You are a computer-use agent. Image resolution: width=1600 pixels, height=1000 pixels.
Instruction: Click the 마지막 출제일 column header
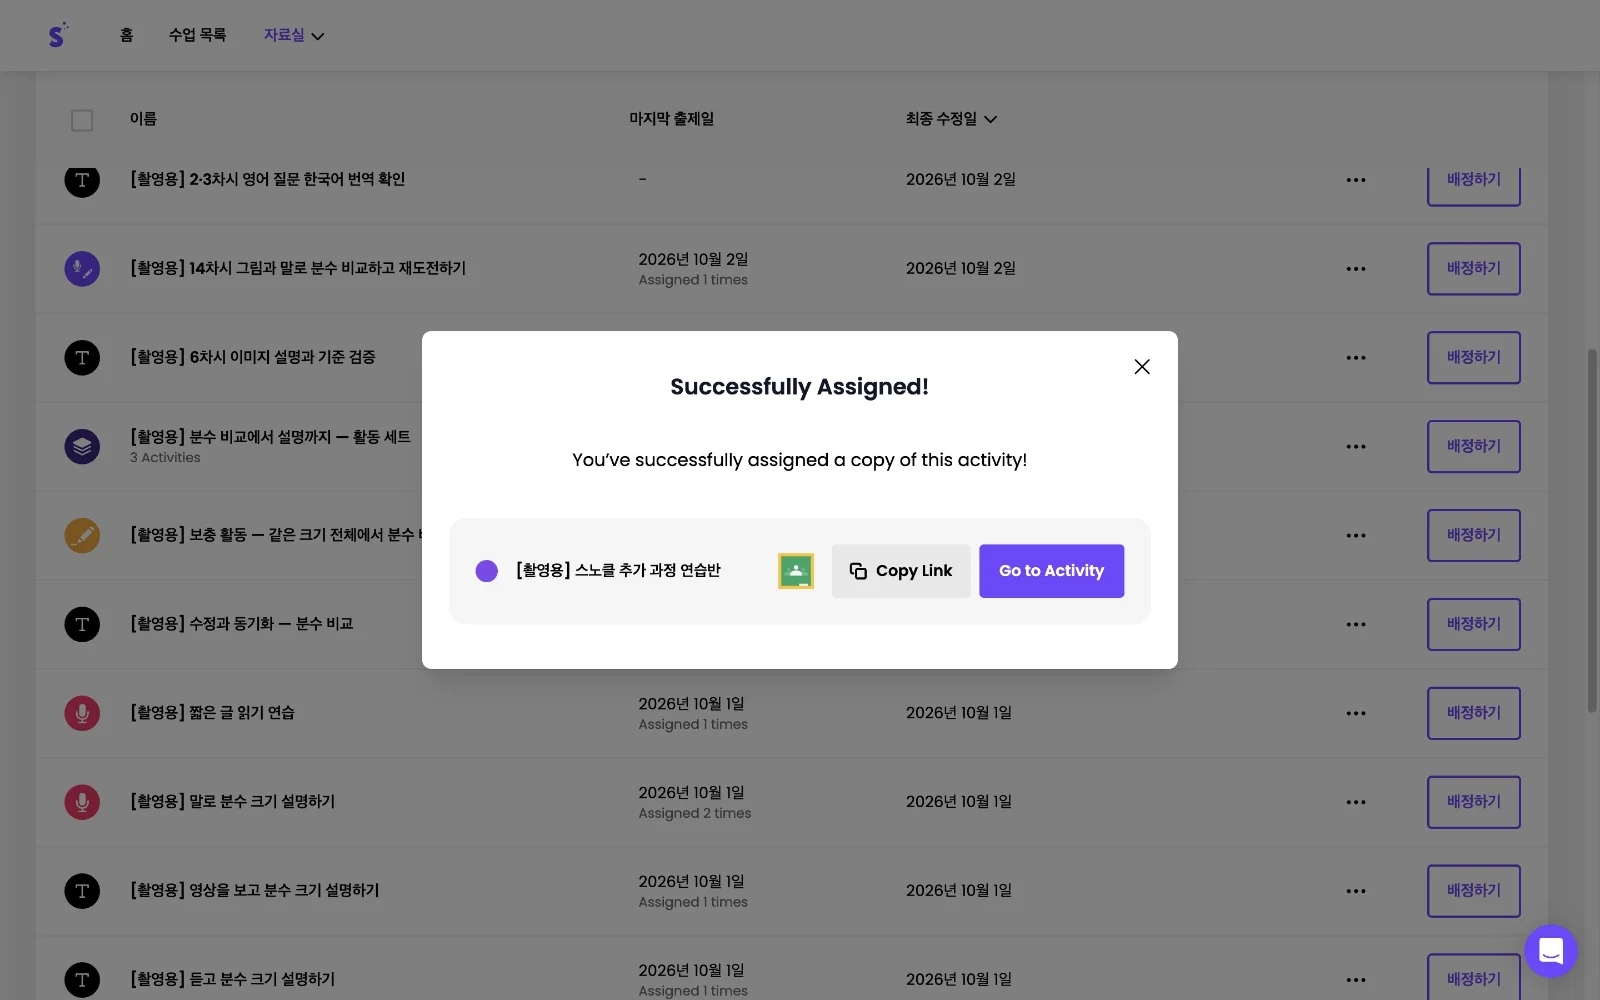click(x=671, y=119)
